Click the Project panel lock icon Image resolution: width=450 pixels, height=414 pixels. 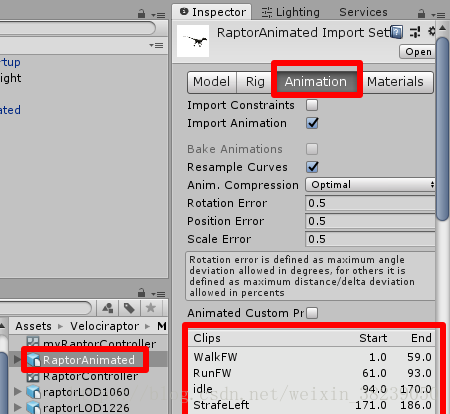pos(141,293)
